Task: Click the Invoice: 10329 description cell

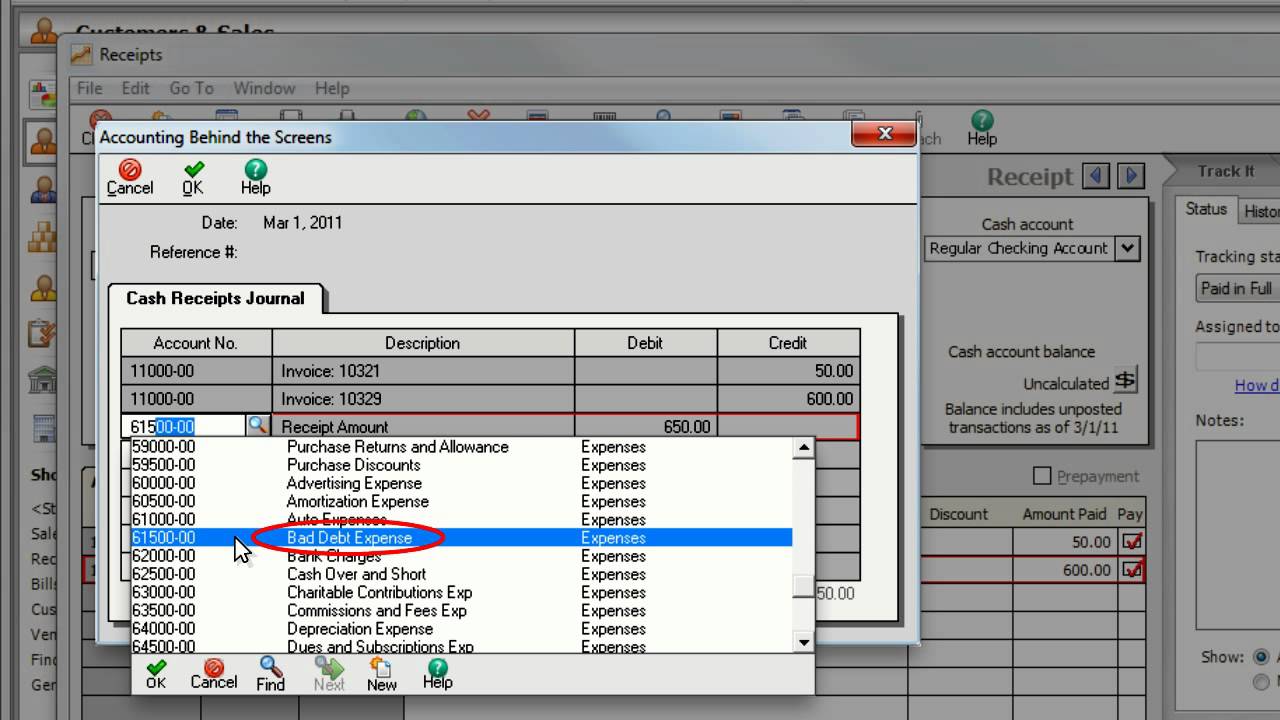Action: click(x=423, y=399)
